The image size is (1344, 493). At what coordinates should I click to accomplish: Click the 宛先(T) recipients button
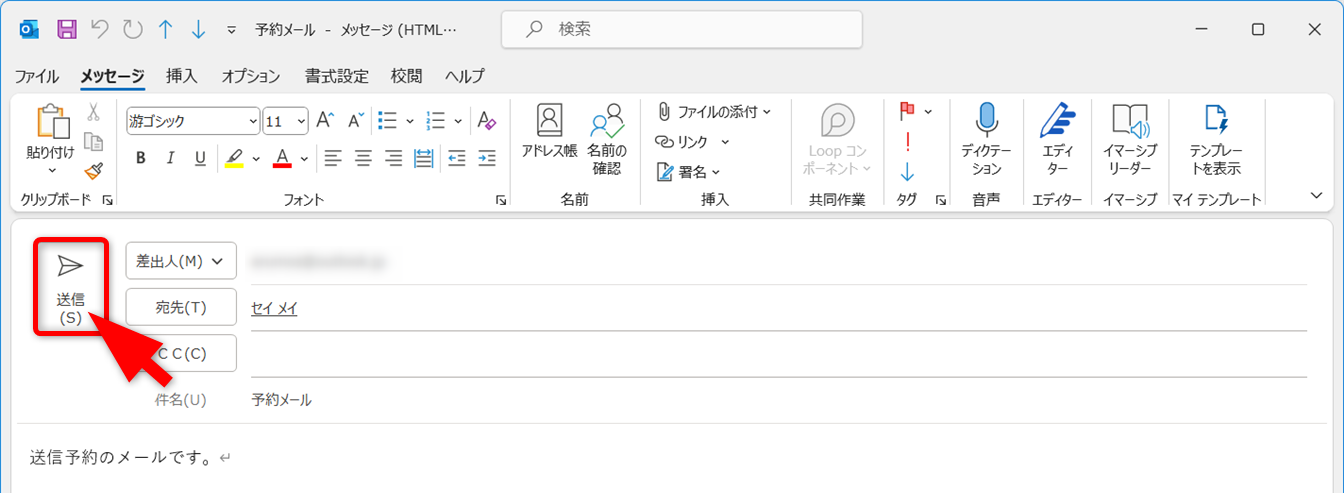pyautogui.click(x=181, y=307)
